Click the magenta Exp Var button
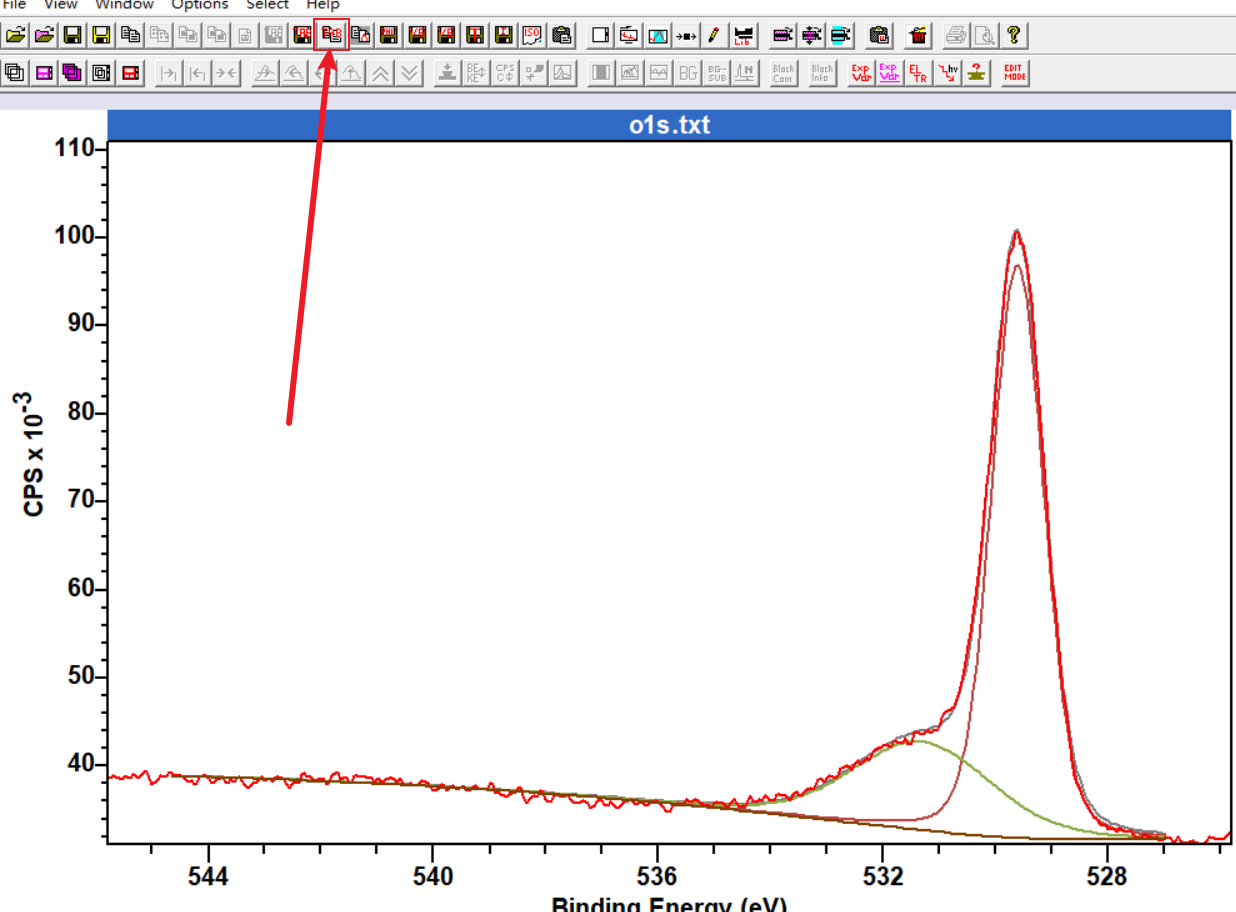 [889, 73]
